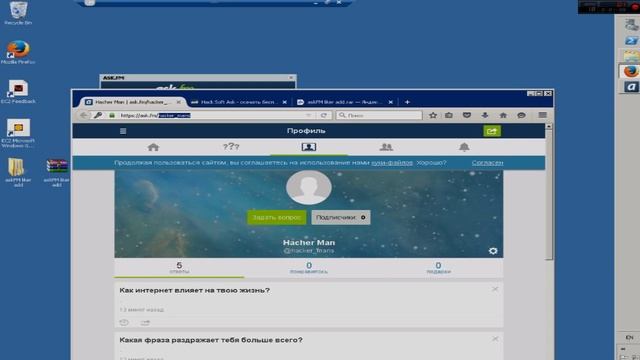This screenshot has width=640, height=360.
Task: Switch to the askFM liker add.rar browser tab
Action: coord(344,102)
